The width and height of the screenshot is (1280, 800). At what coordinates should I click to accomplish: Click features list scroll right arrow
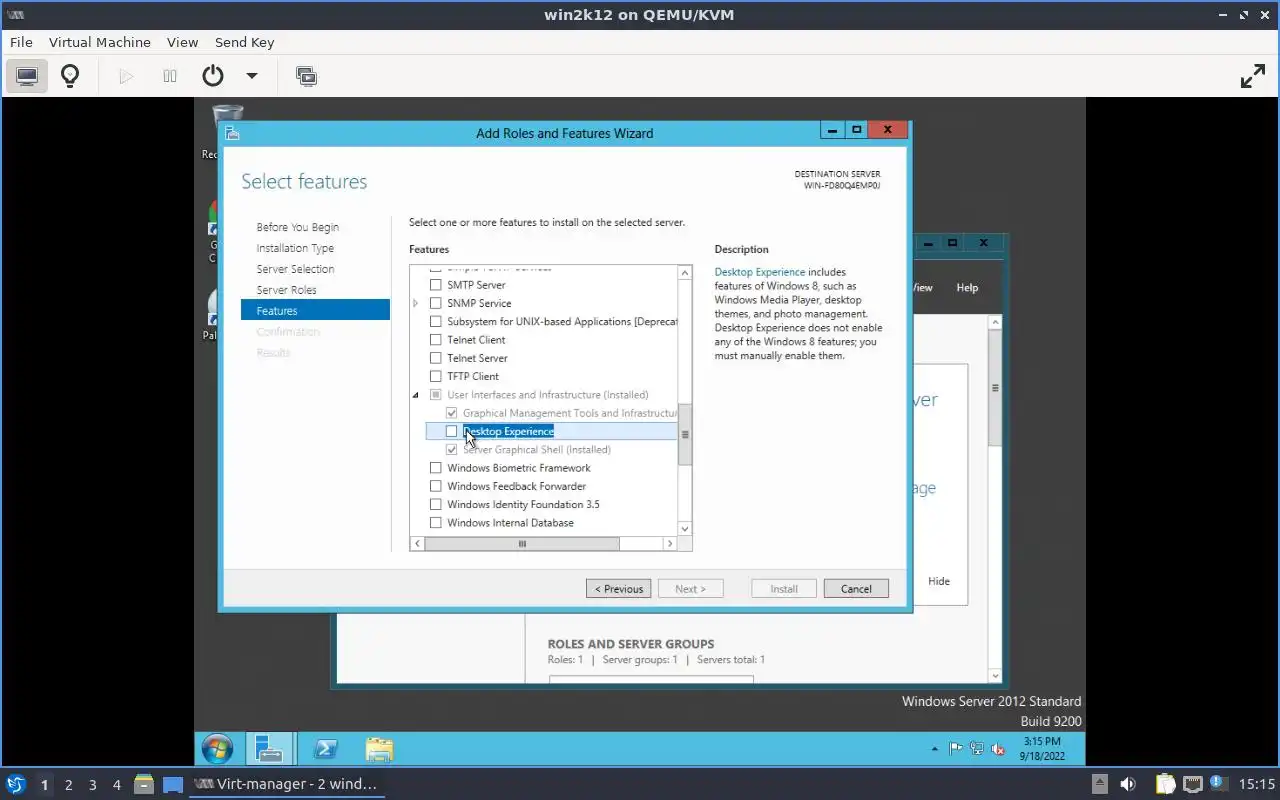(x=670, y=544)
